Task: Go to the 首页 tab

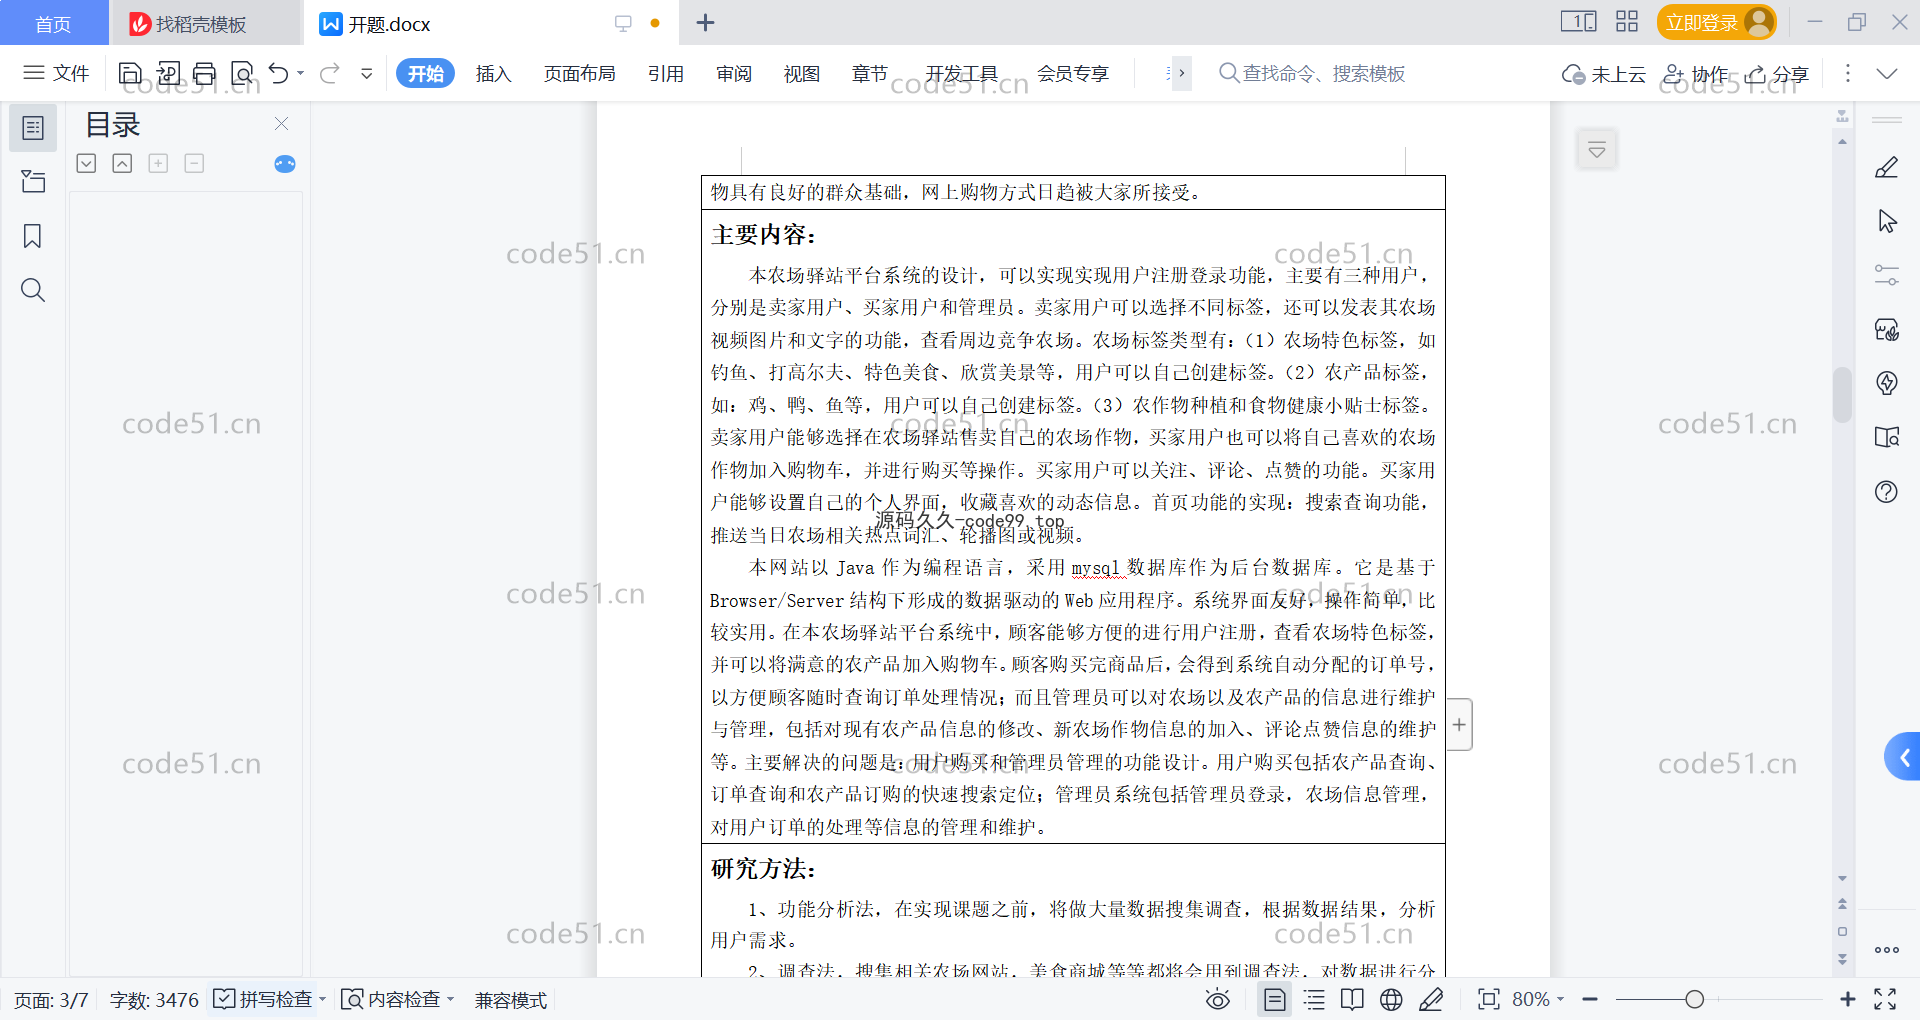Action: coord(53,23)
